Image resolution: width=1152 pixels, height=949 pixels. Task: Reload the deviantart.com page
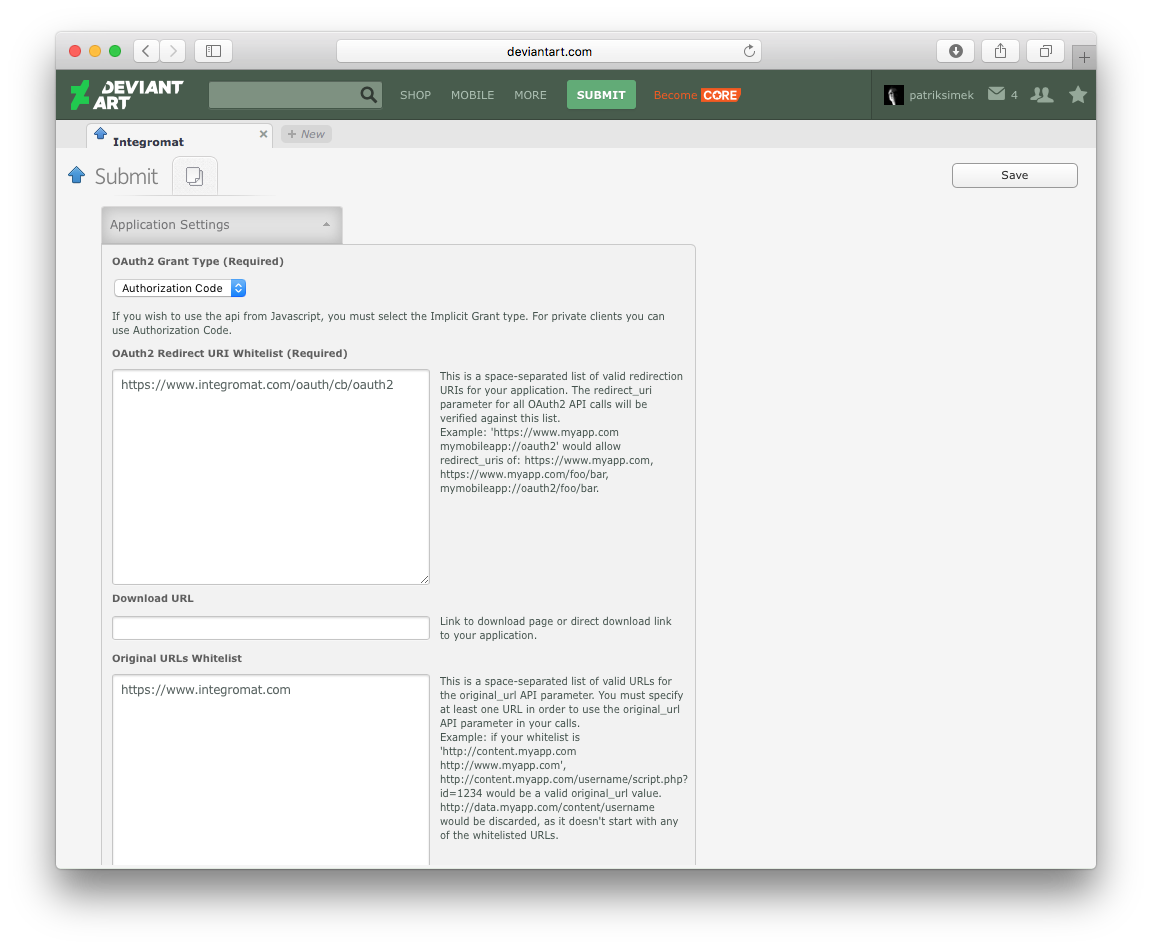pyautogui.click(x=749, y=51)
